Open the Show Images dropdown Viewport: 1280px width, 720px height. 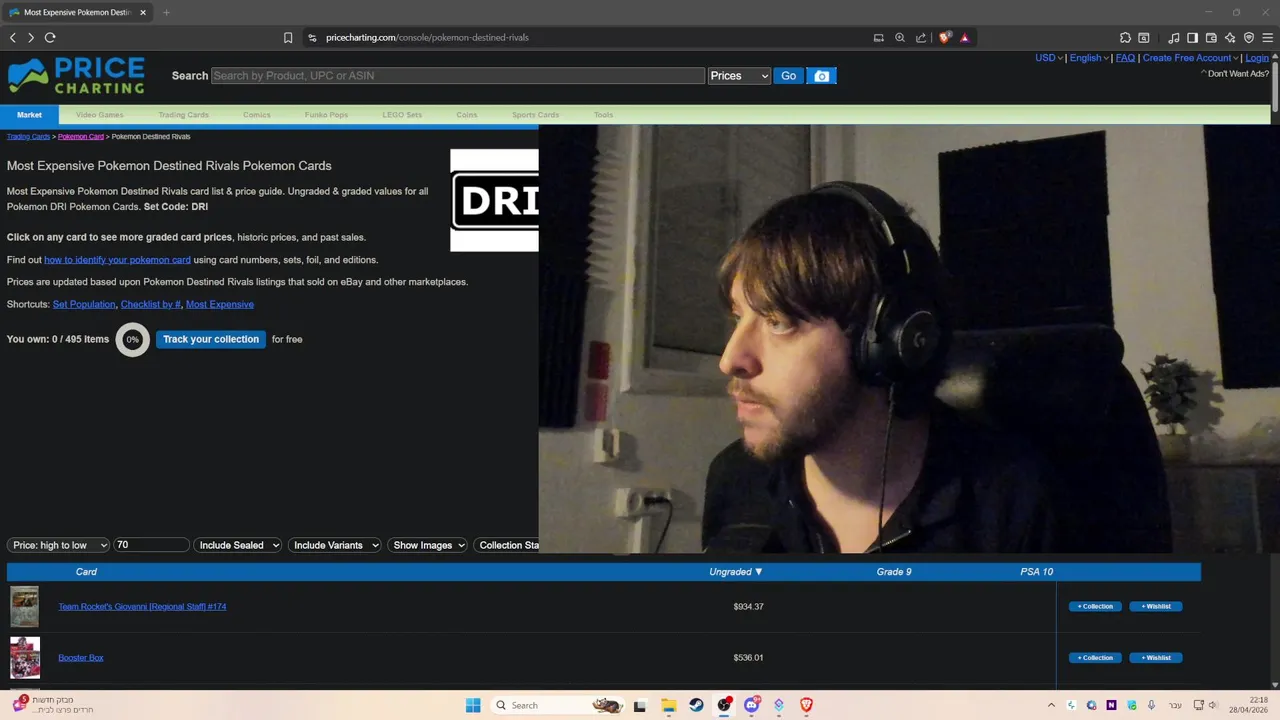click(428, 545)
